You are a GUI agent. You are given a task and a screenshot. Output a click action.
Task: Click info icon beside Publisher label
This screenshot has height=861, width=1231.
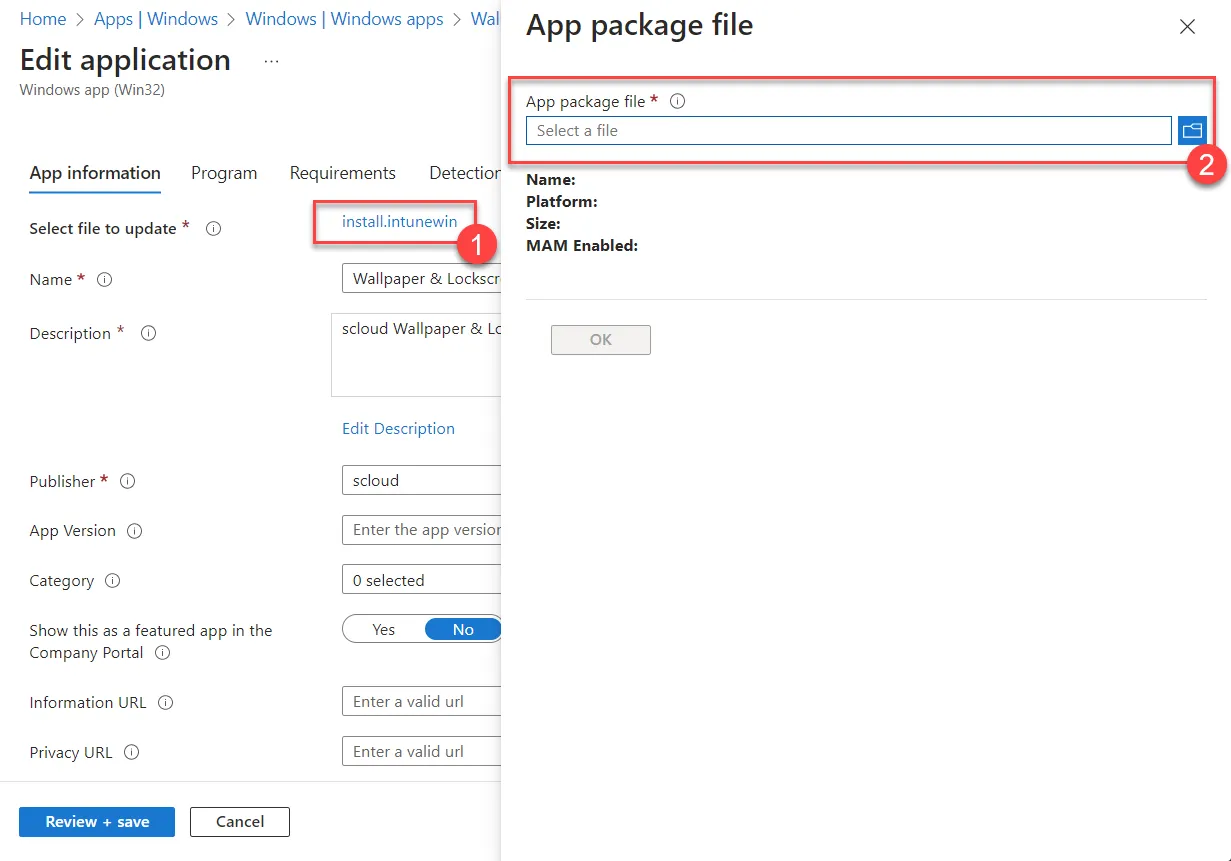[127, 481]
